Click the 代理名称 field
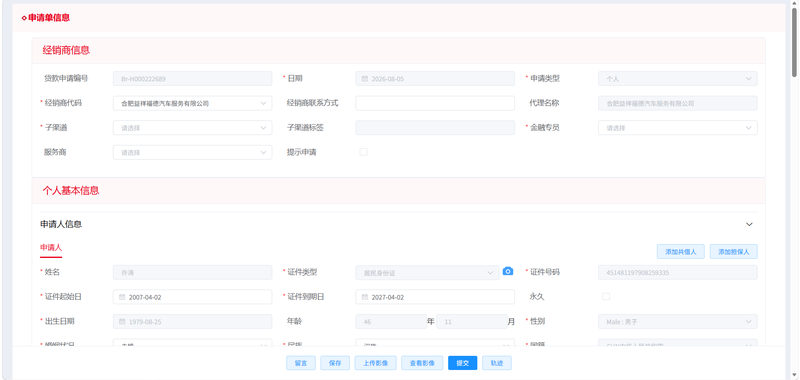This screenshot has height=380, width=800. (678, 103)
